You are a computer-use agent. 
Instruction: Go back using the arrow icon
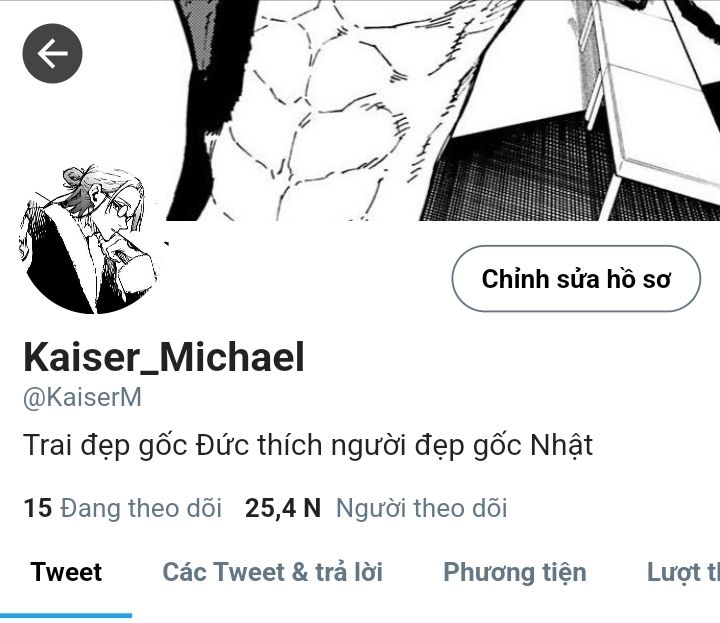click(x=52, y=53)
